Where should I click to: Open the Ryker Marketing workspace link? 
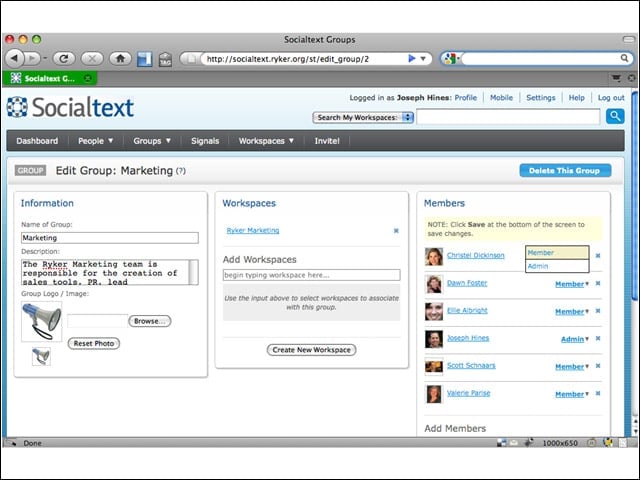click(253, 230)
